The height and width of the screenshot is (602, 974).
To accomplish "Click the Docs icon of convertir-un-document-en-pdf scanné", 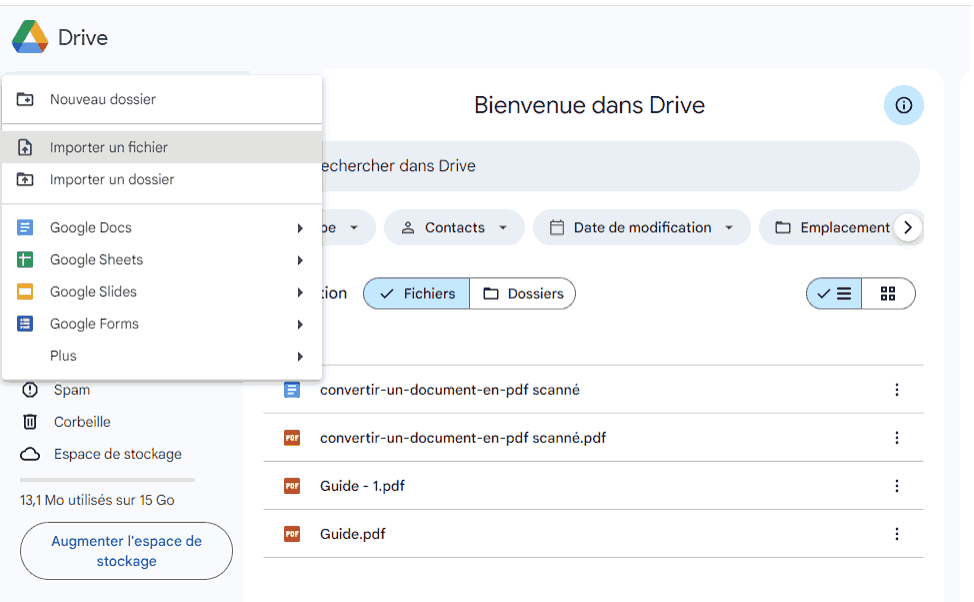I will coord(292,390).
